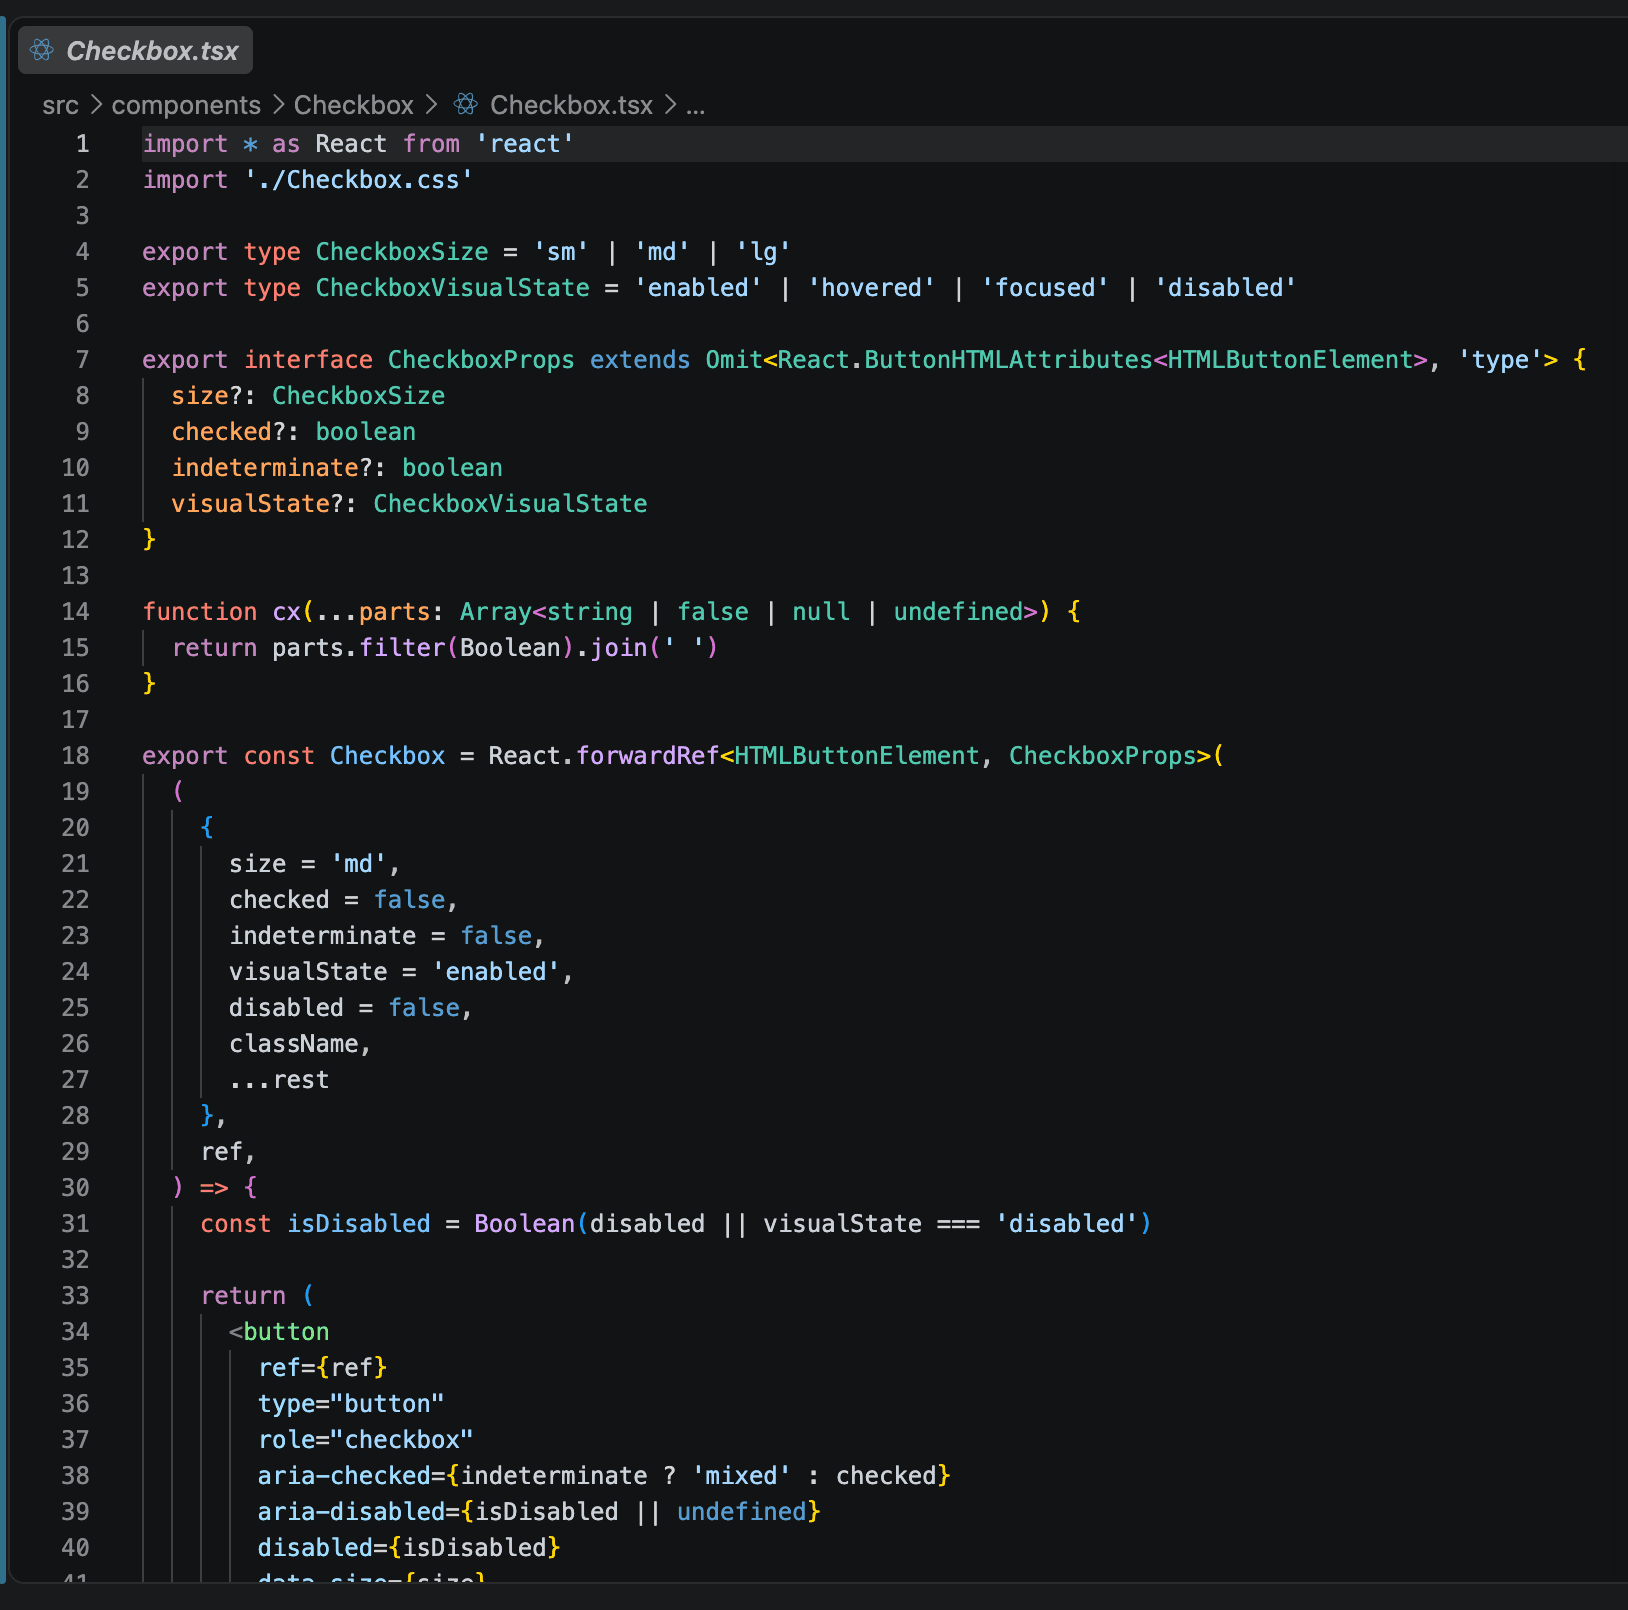
Task: Click line number 7 in gutter
Action: pyautogui.click(x=83, y=360)
